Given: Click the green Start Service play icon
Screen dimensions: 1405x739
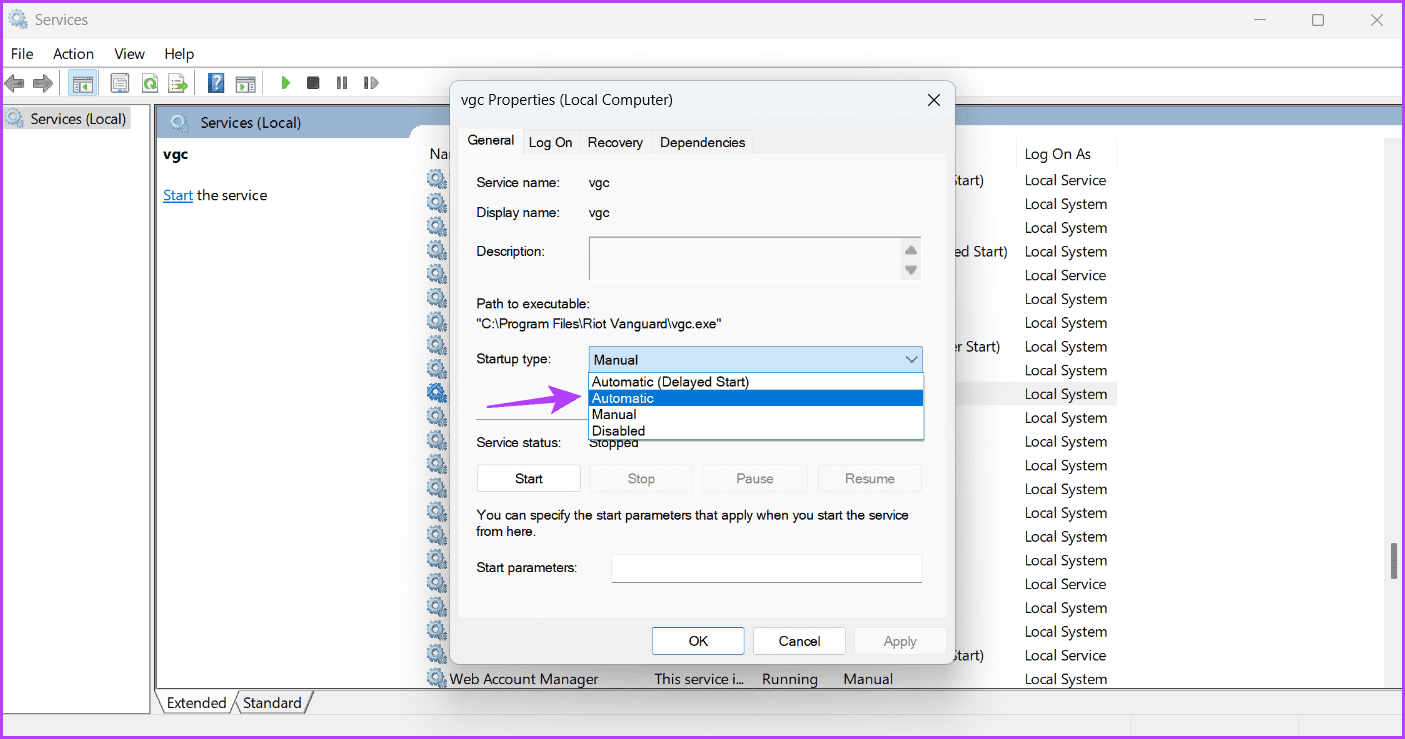Looking at the screenshot, I should click(x=286, y=83).
